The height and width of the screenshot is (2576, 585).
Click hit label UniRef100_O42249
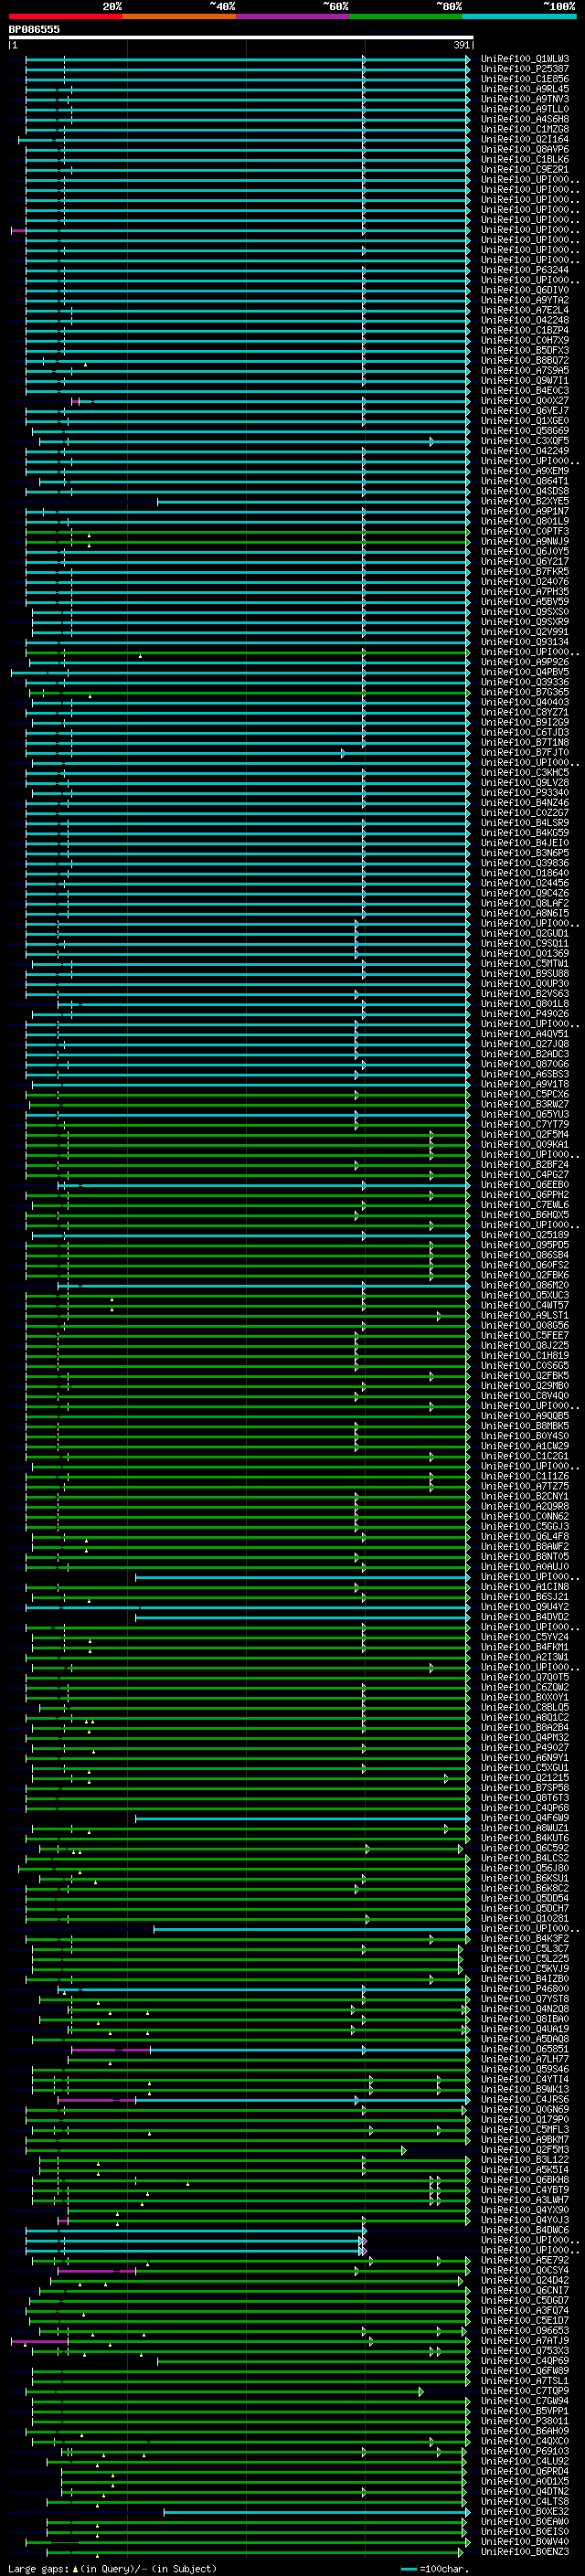click(524, 451)
